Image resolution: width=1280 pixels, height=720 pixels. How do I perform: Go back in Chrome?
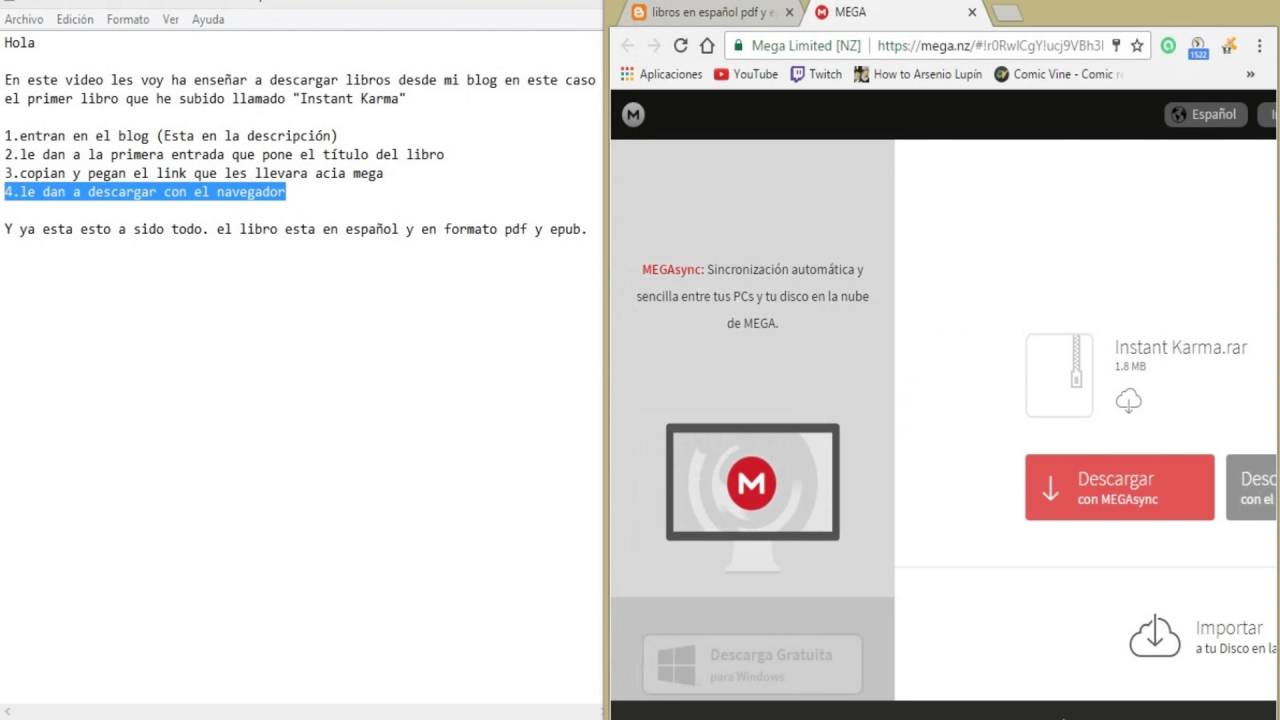coord(627,45)
